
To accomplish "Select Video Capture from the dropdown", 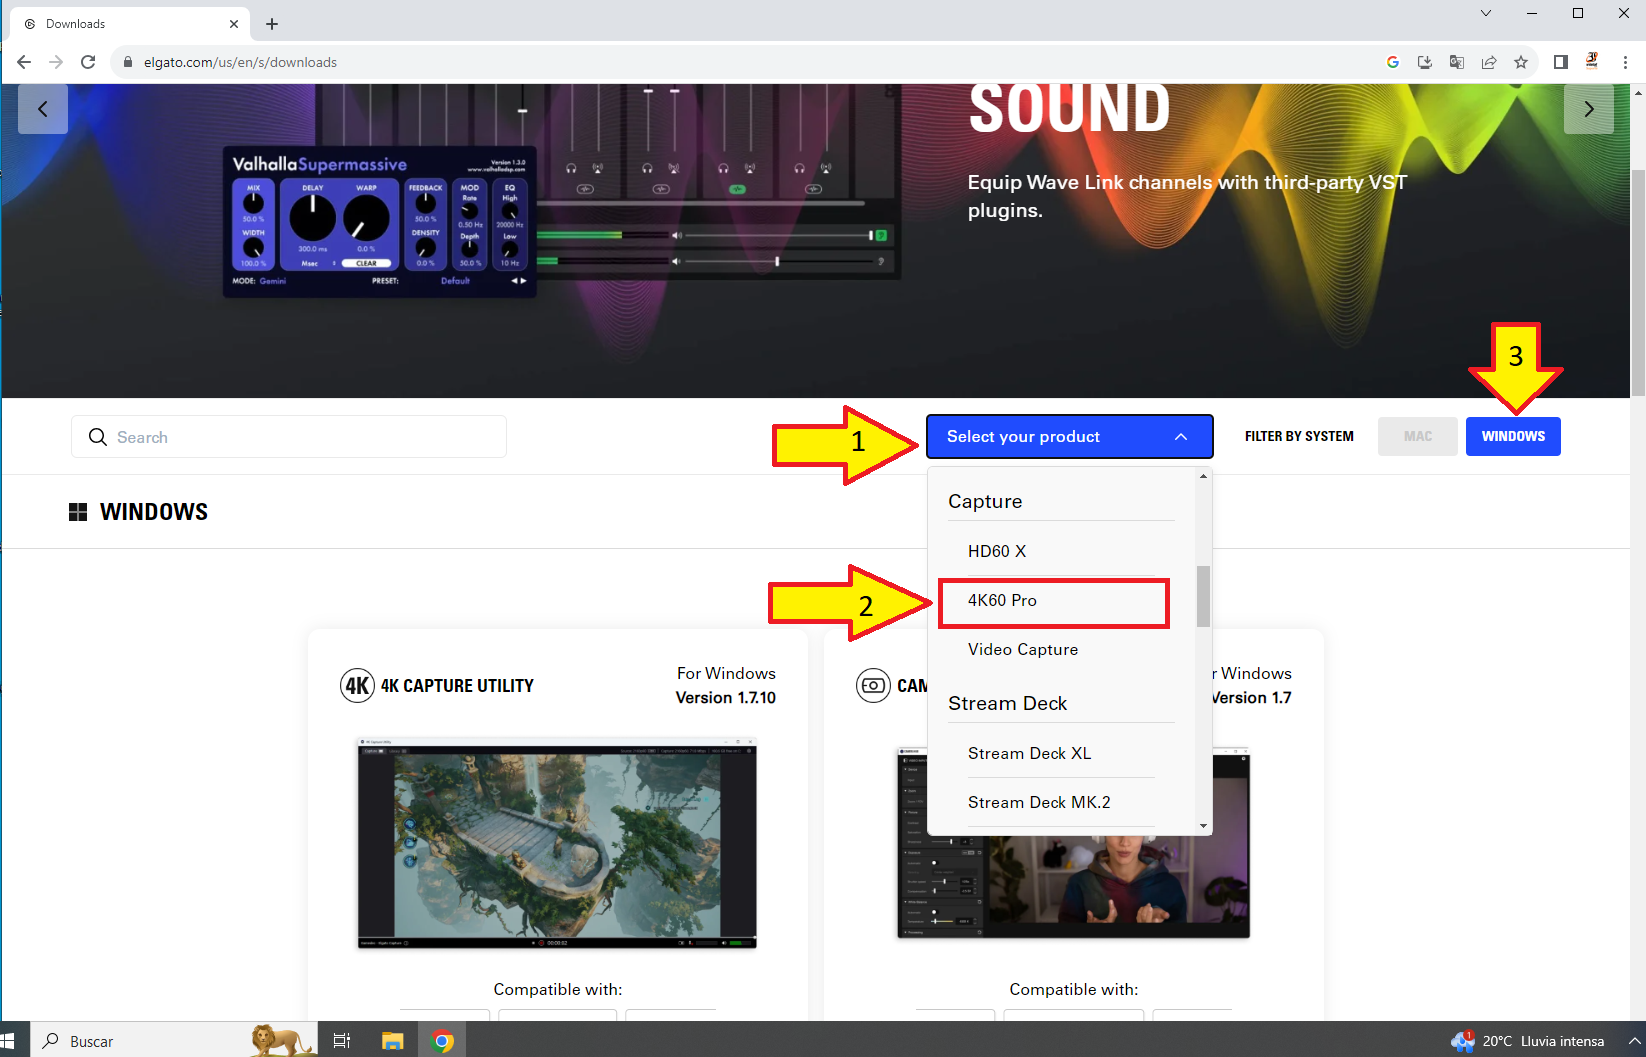I will (x=1023, y=650).
